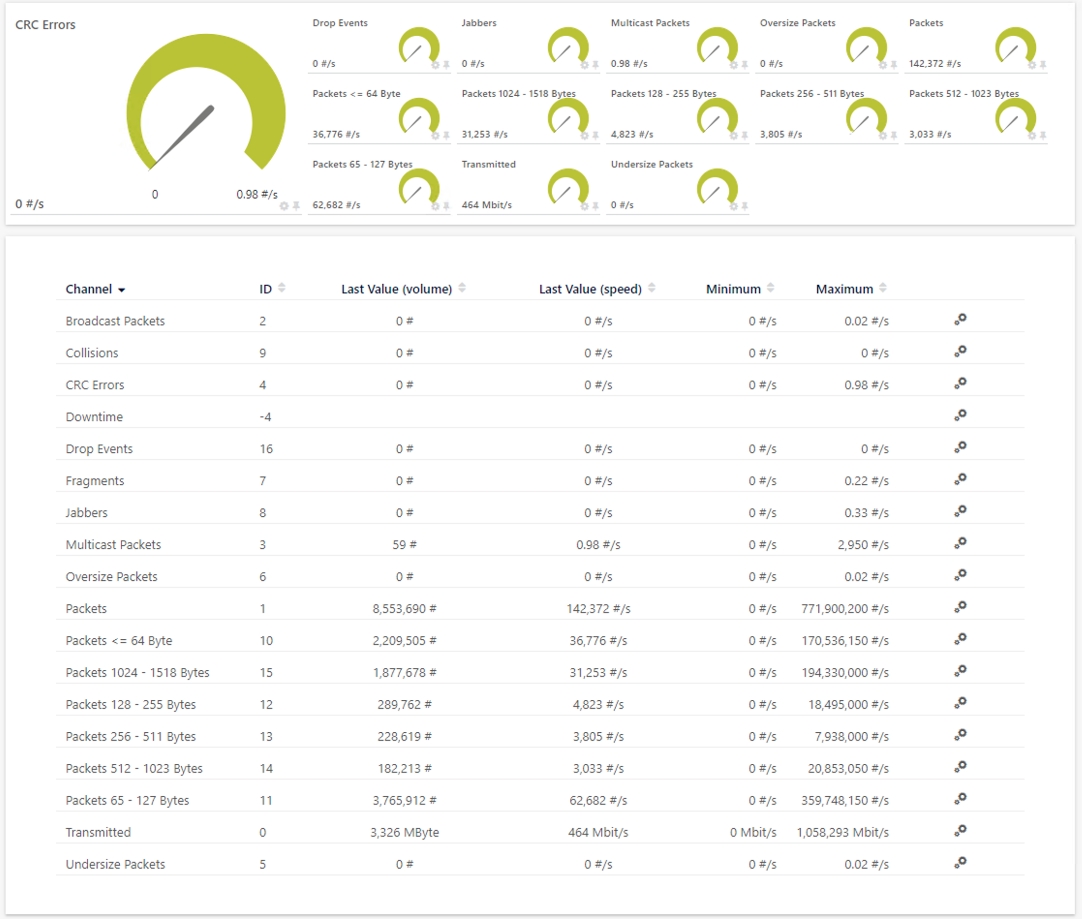Open channel settings icon for Jabbers row
1082x919 pixels.
click(x=960, y=511)
